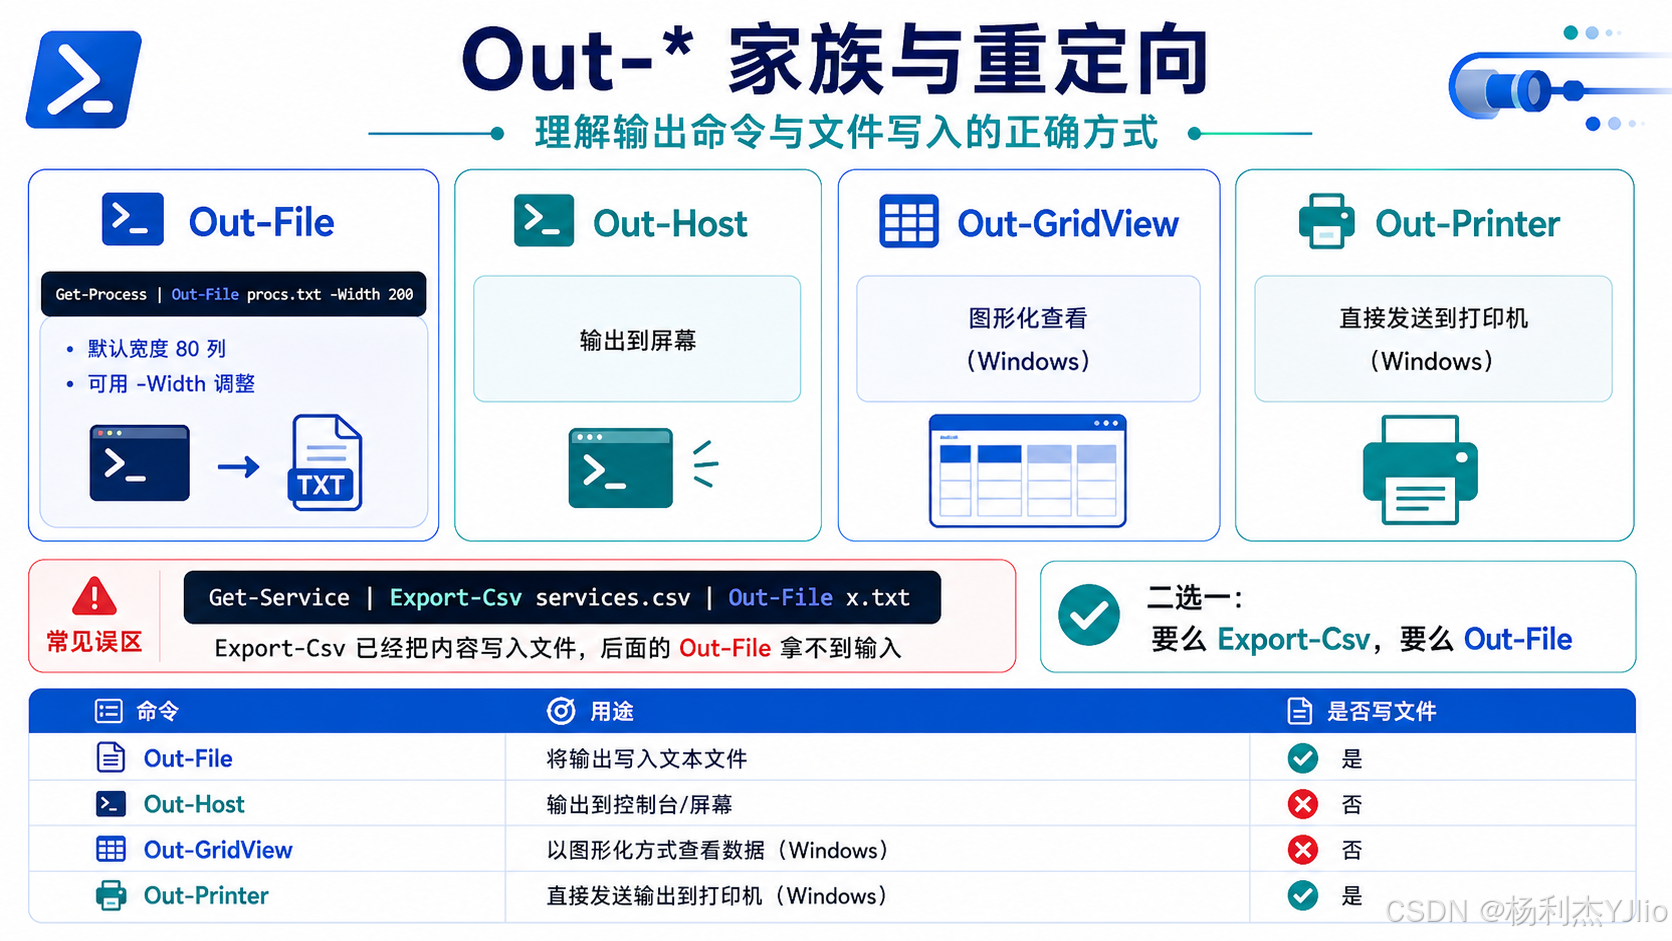The width and height of the screenshot is (1672, 941).
Task: Click the Out-GridView card heading text
Action: [x=1068, y=223]
